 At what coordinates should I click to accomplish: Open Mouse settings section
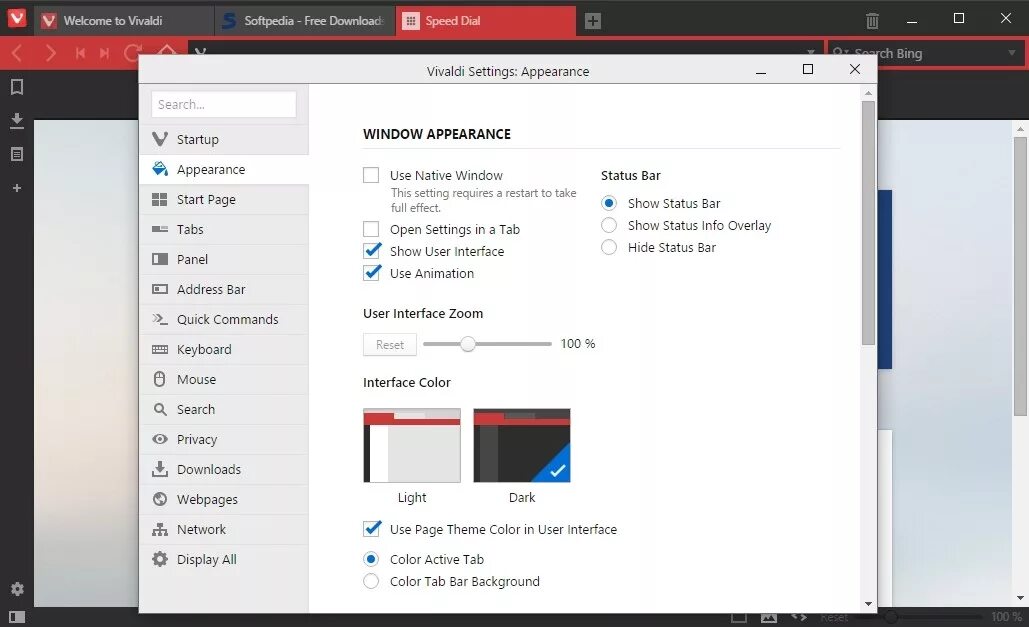[224, 379]
